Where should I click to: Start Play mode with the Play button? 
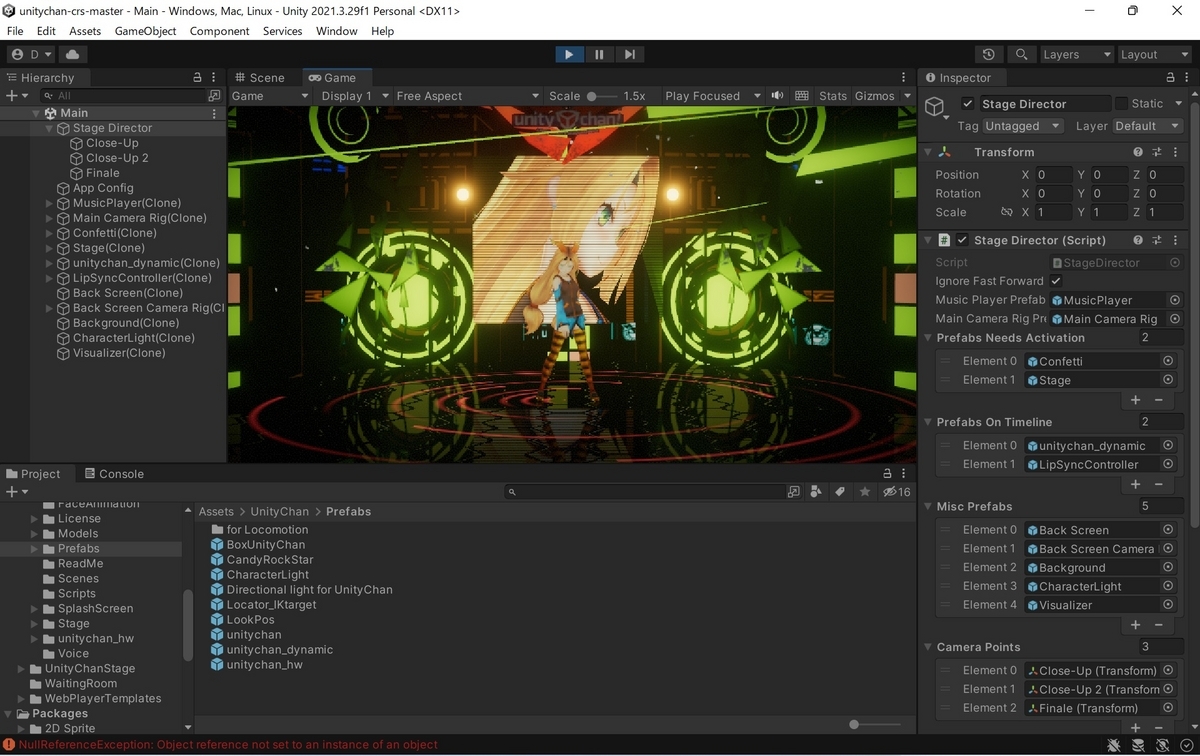[569, 54]
